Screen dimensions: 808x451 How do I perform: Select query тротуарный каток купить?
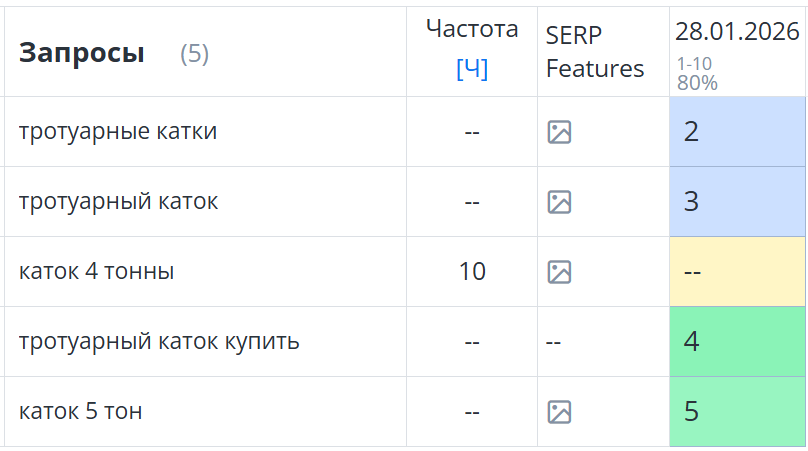coord(159,342)
